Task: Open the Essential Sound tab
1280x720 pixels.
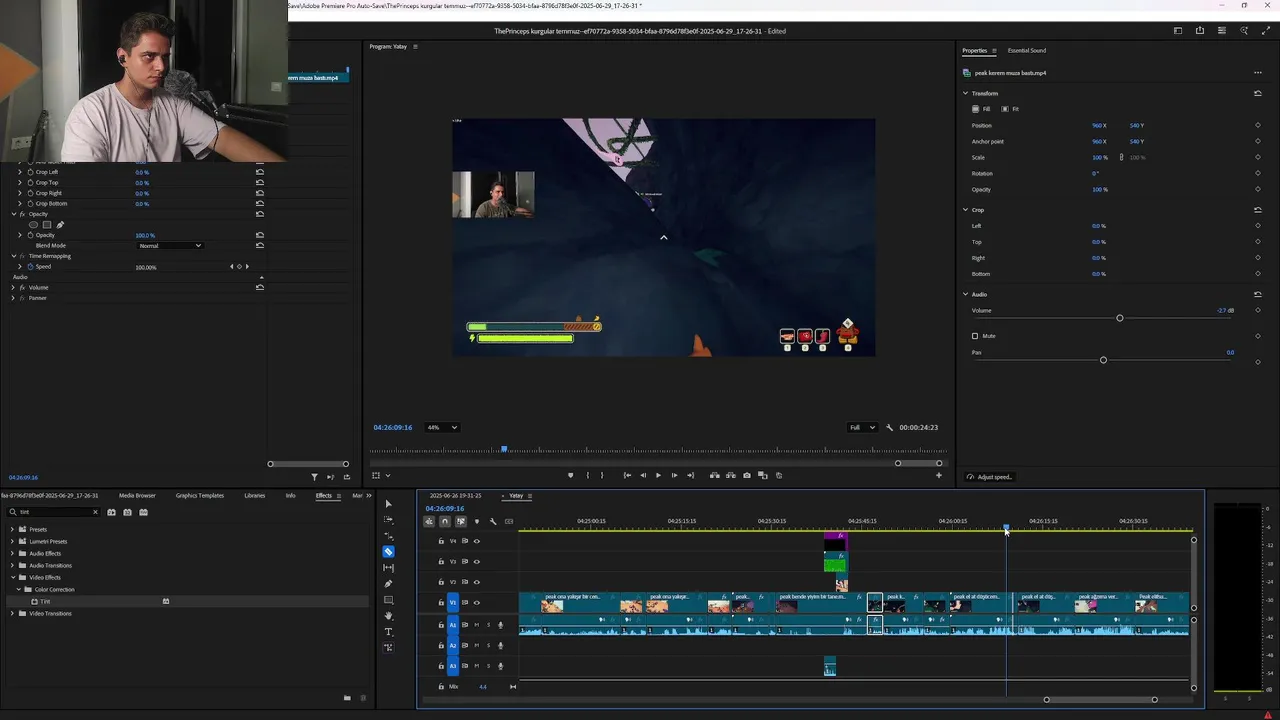Action: [x=1027, y=50]
